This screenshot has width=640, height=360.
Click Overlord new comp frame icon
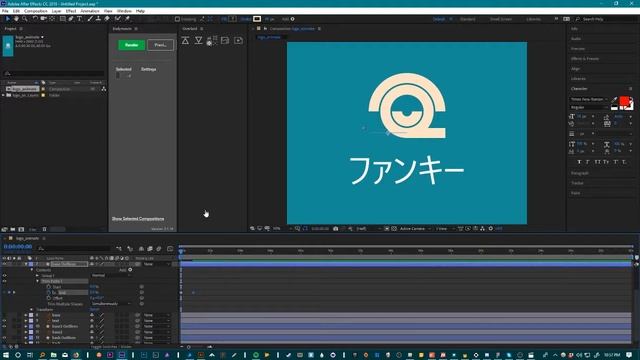coord(225,40)
